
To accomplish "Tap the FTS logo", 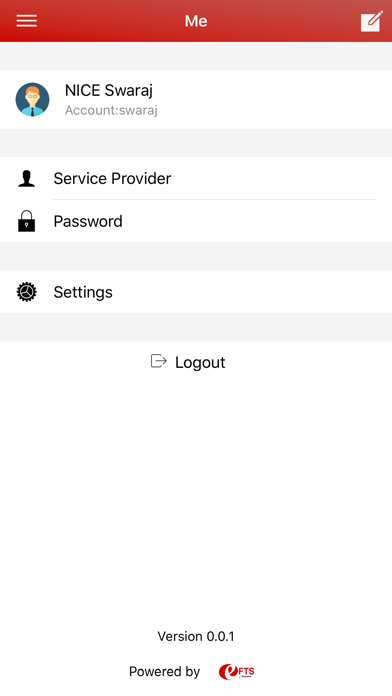I will coord(237,672).
